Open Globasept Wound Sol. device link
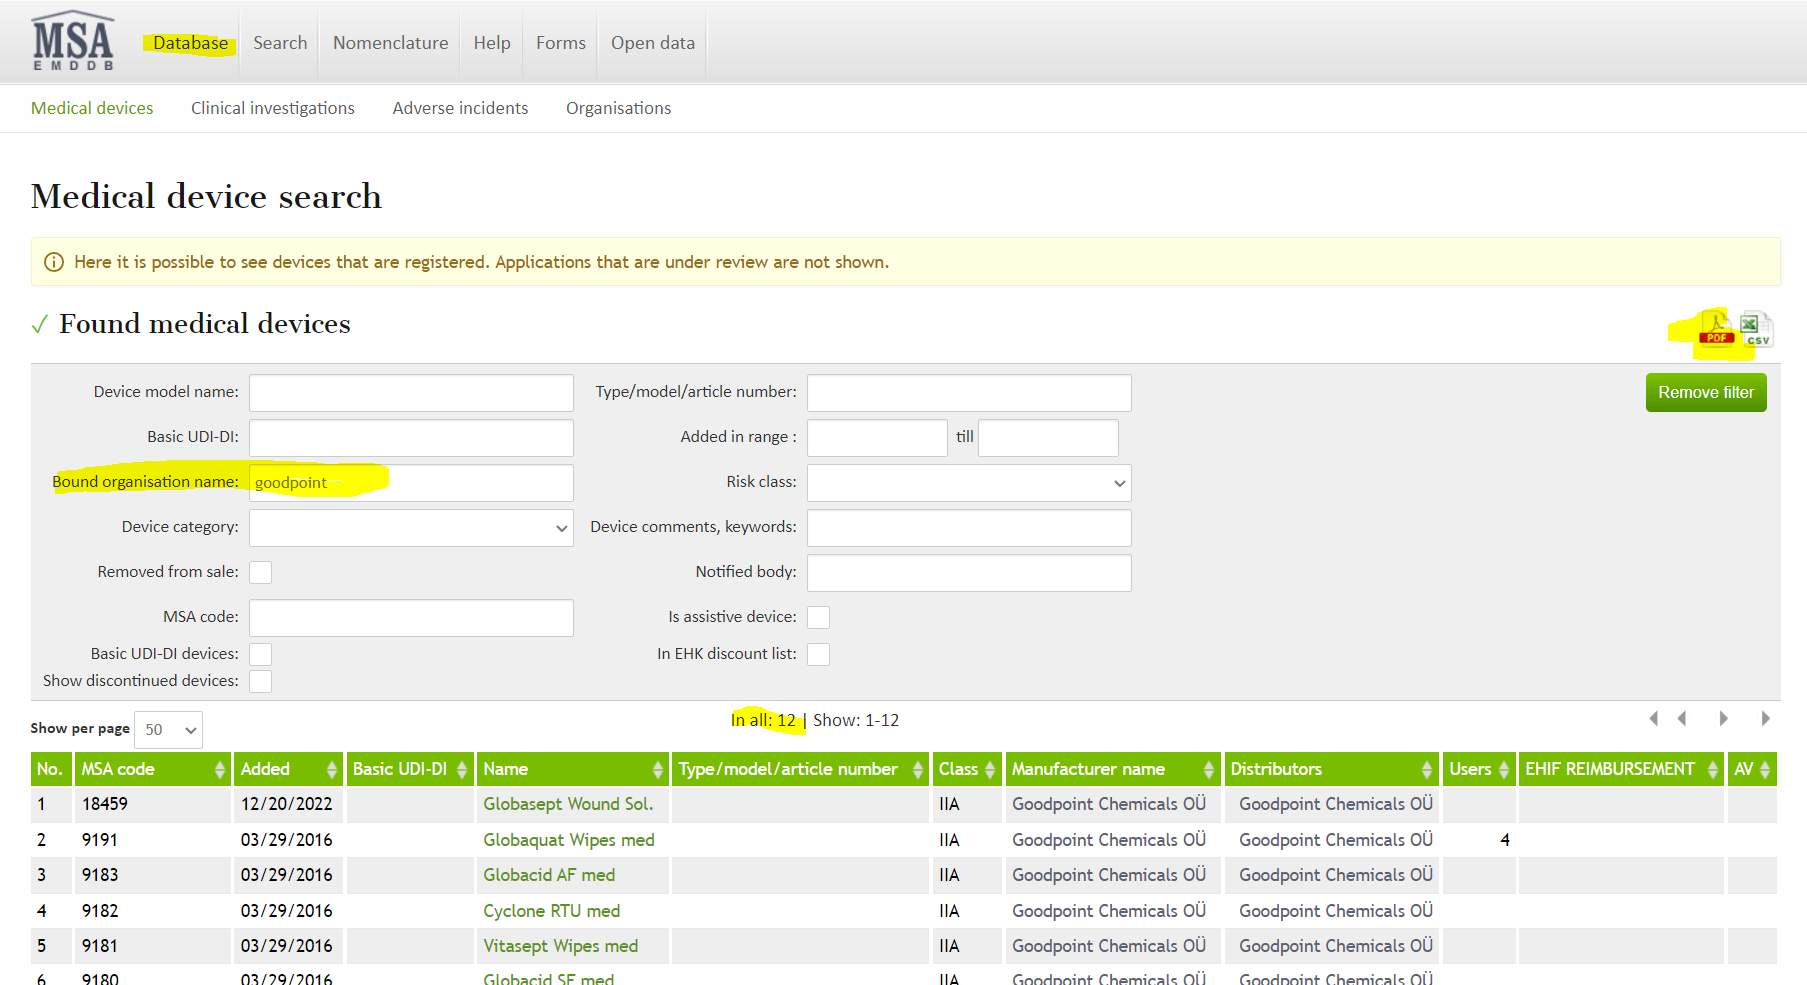1807x985 pixels. tap(567, 804)
